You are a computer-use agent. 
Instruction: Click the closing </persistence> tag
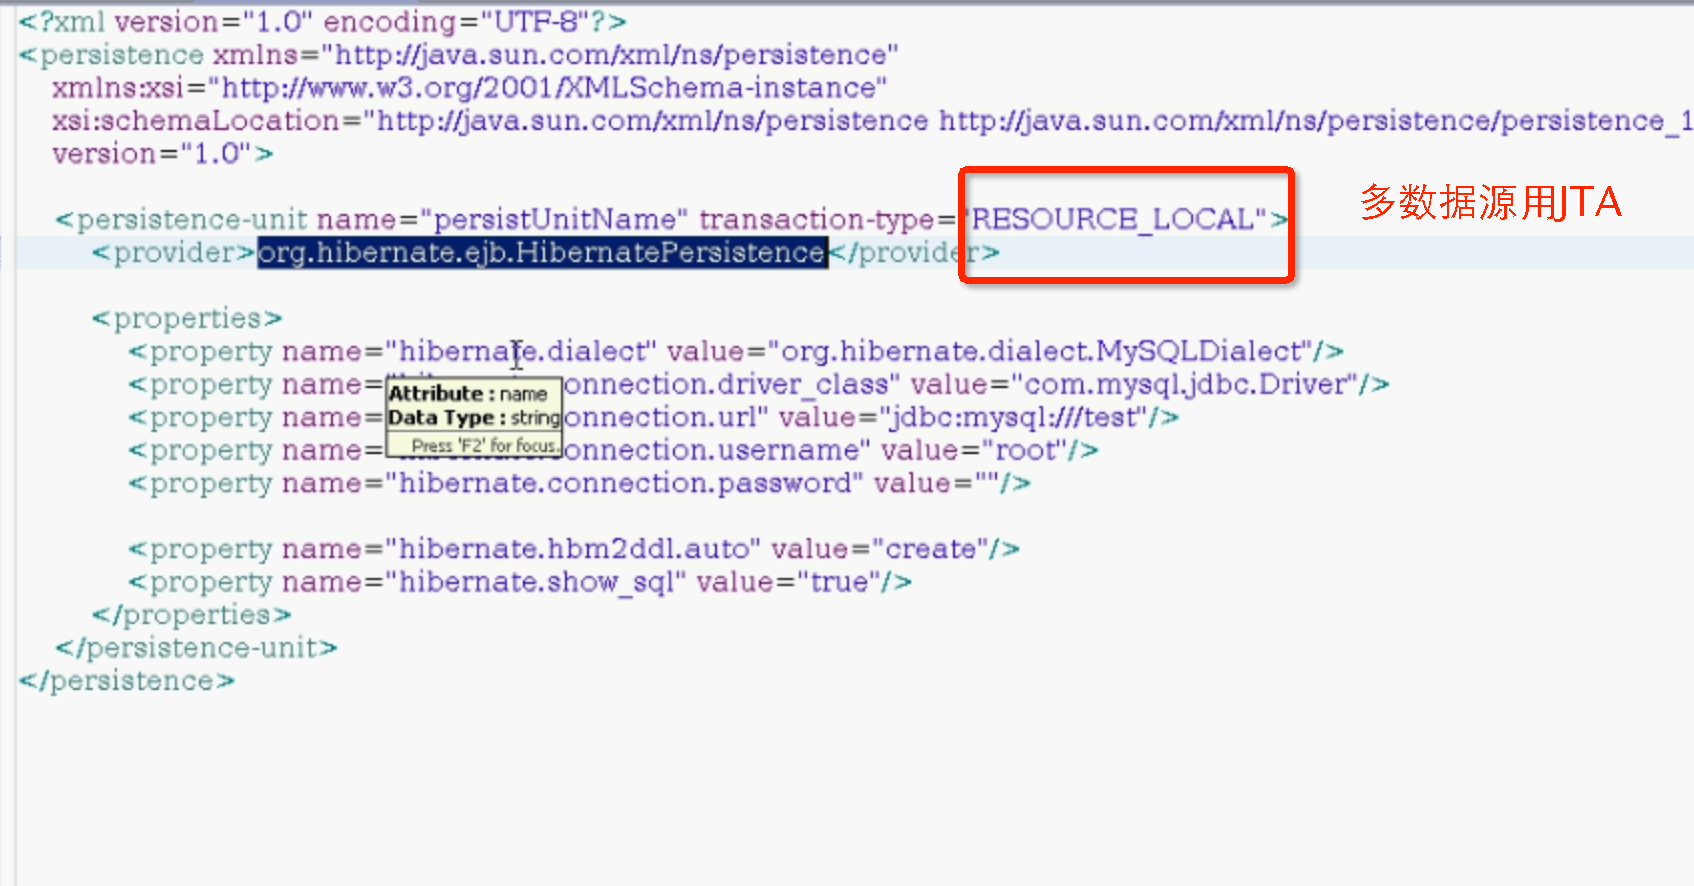click(x=127, y=682)
